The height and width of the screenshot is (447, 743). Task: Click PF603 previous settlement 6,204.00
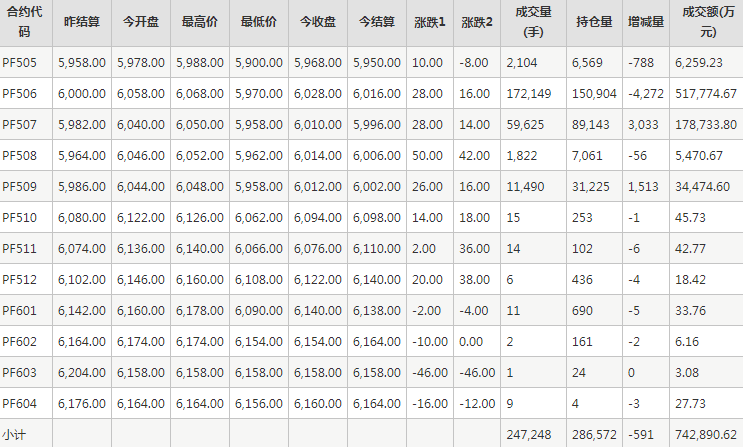pos(82,373)
